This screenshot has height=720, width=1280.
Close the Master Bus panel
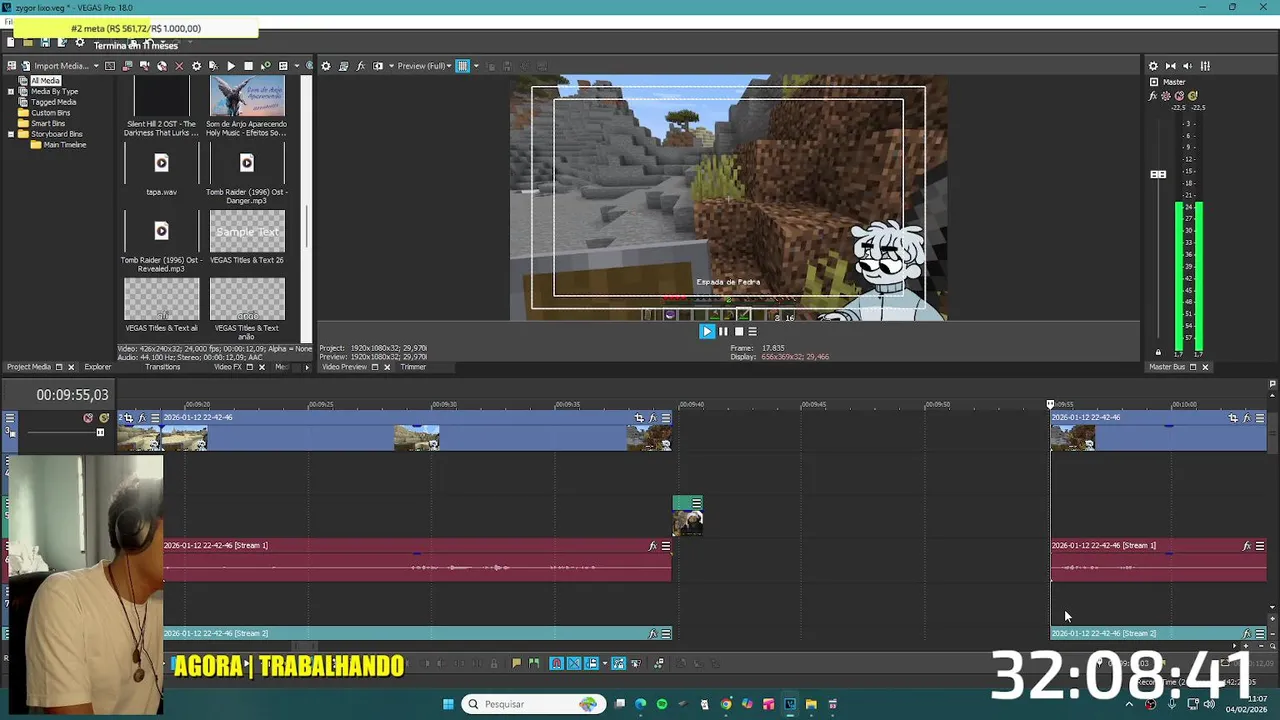(1205, 367)
